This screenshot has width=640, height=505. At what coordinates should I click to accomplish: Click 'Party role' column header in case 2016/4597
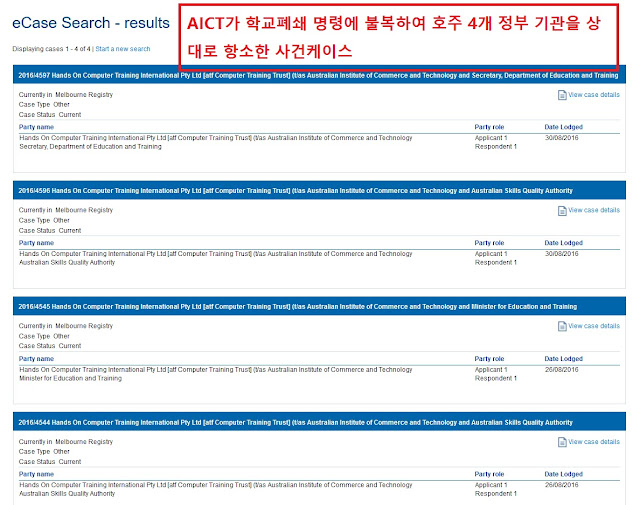(489, 127)
